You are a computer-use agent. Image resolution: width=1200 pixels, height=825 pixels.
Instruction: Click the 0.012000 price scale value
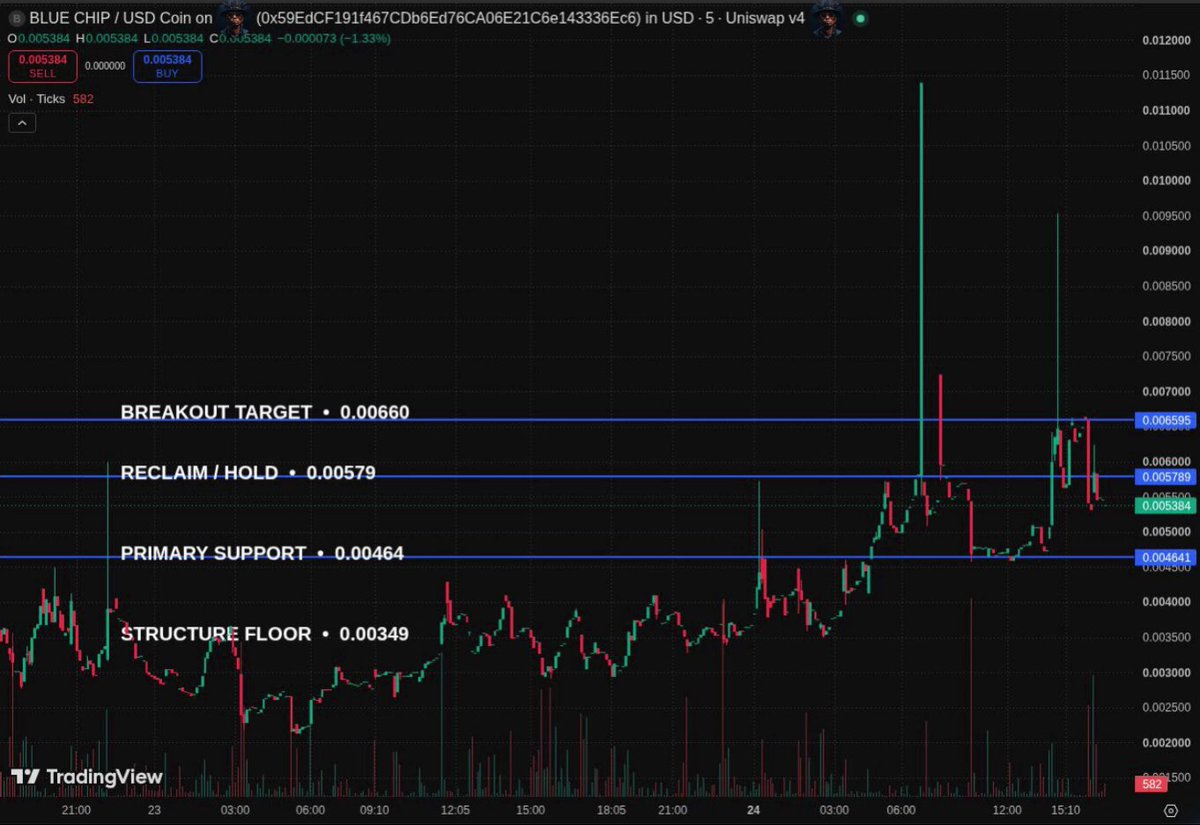1166,40
